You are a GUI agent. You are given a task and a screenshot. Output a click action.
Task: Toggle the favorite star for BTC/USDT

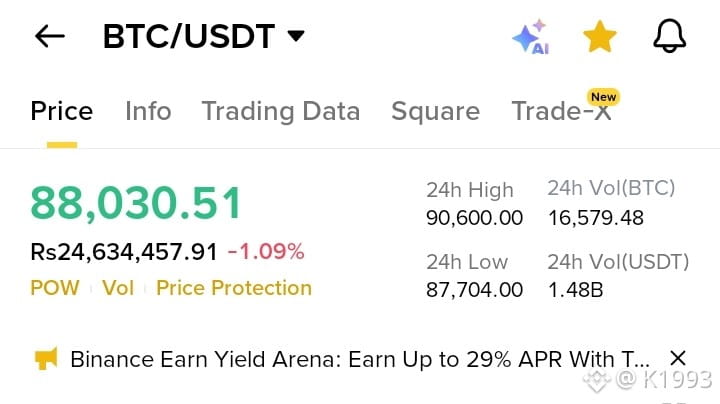pos(599,37)
